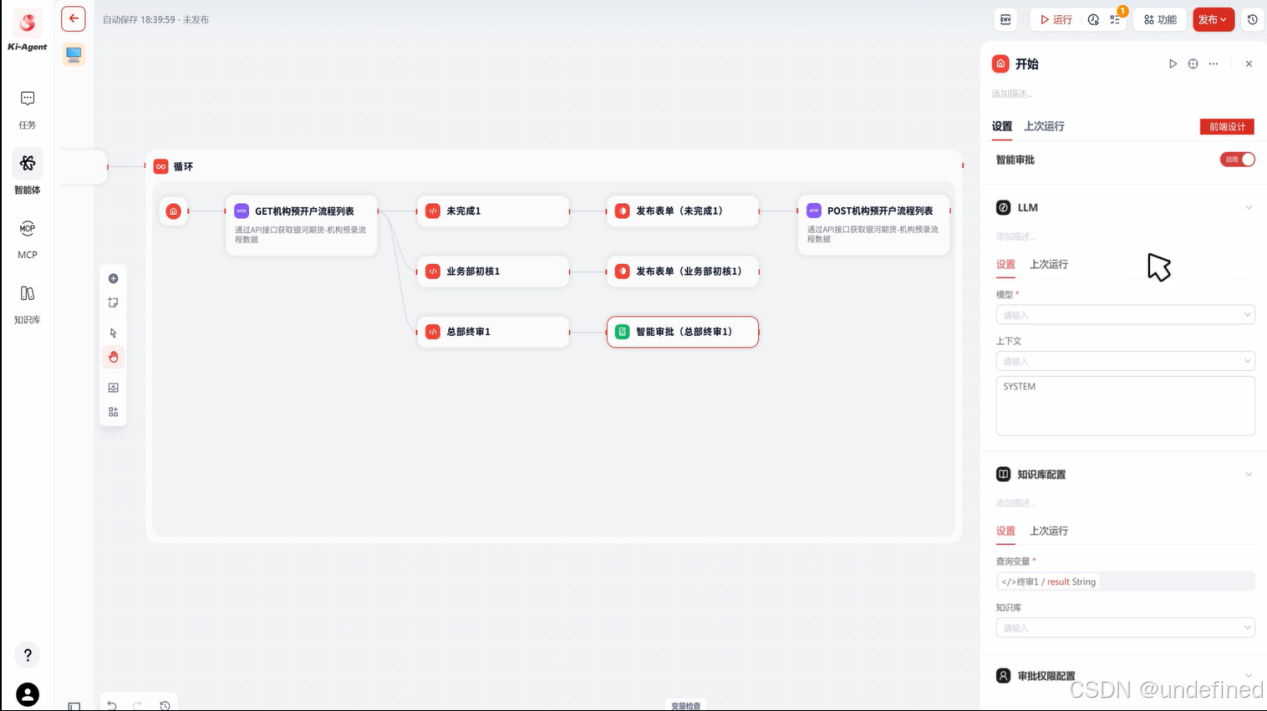Open 上次运行 tab under 知识库配置
Image resolution: width=1267 pixels, height=711 pixels.
point(1049,531)
